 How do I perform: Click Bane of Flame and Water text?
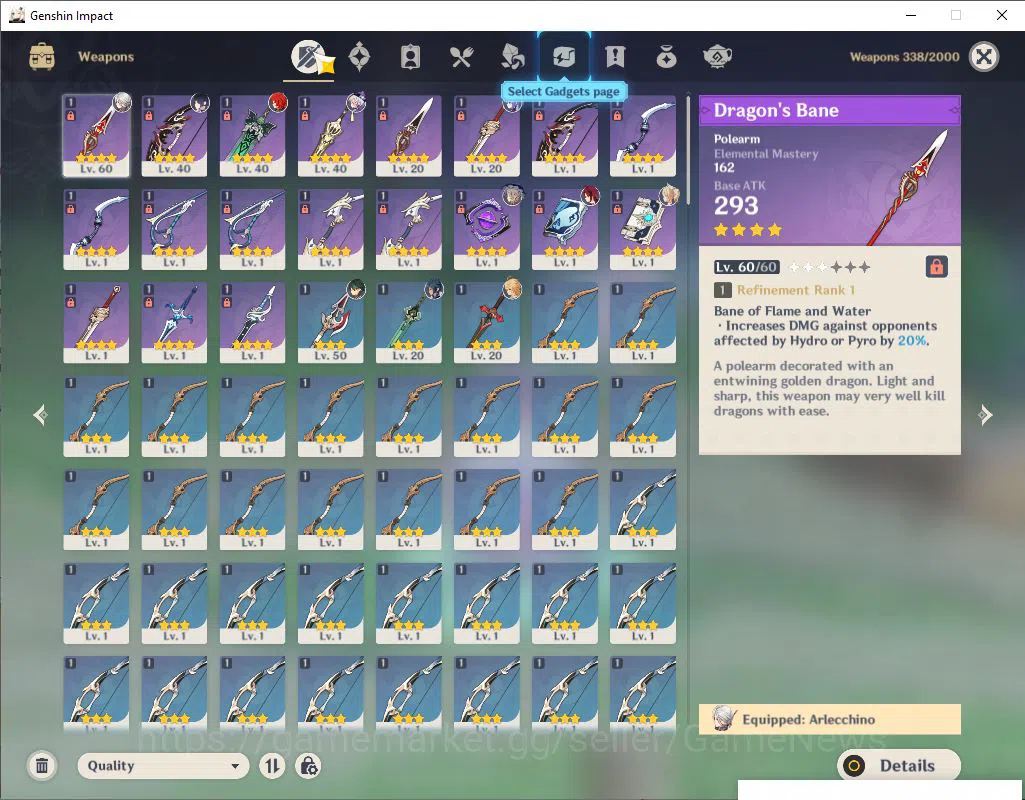pyautogui.click(x=792, y=310)
